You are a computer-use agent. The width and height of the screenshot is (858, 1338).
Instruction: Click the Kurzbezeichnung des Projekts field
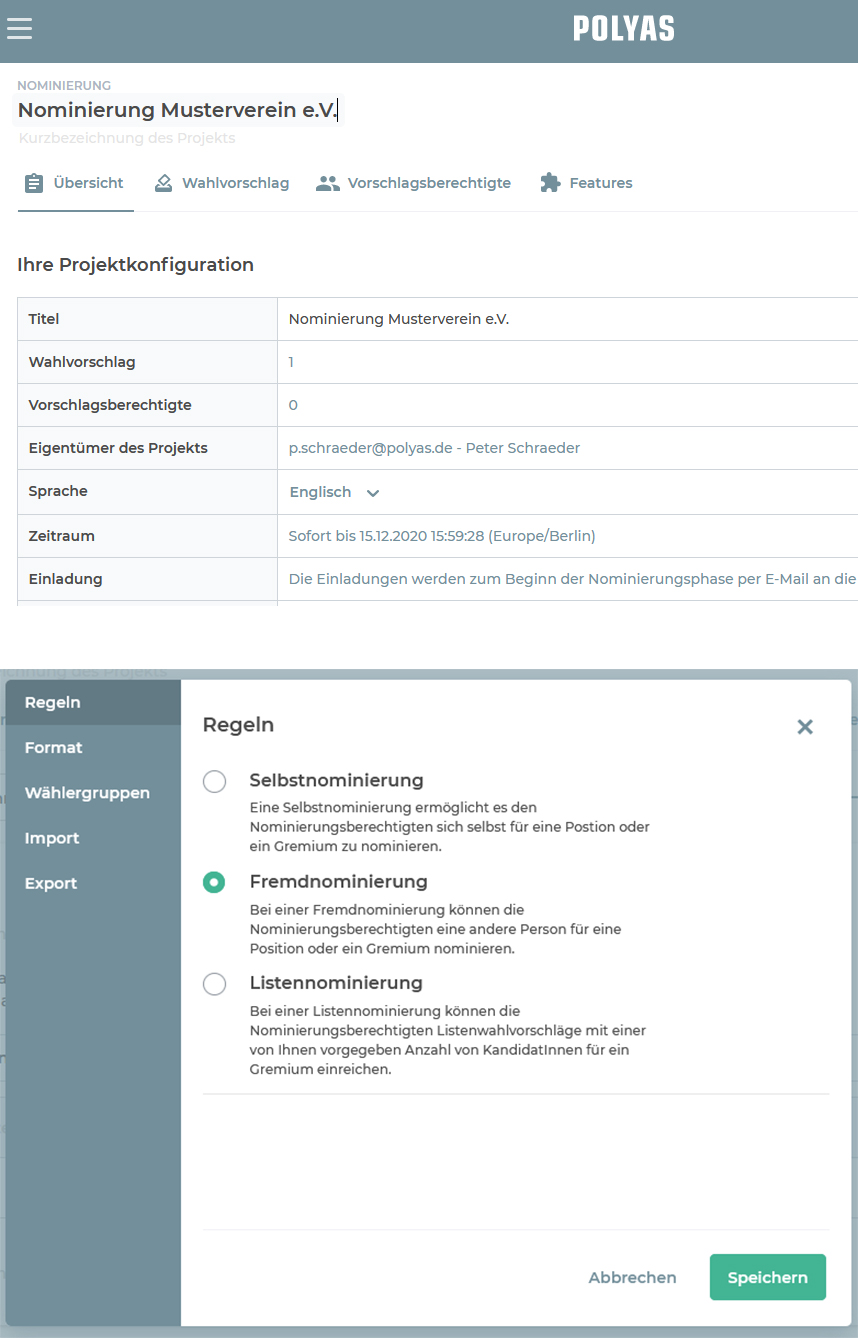tap(127, 138)
